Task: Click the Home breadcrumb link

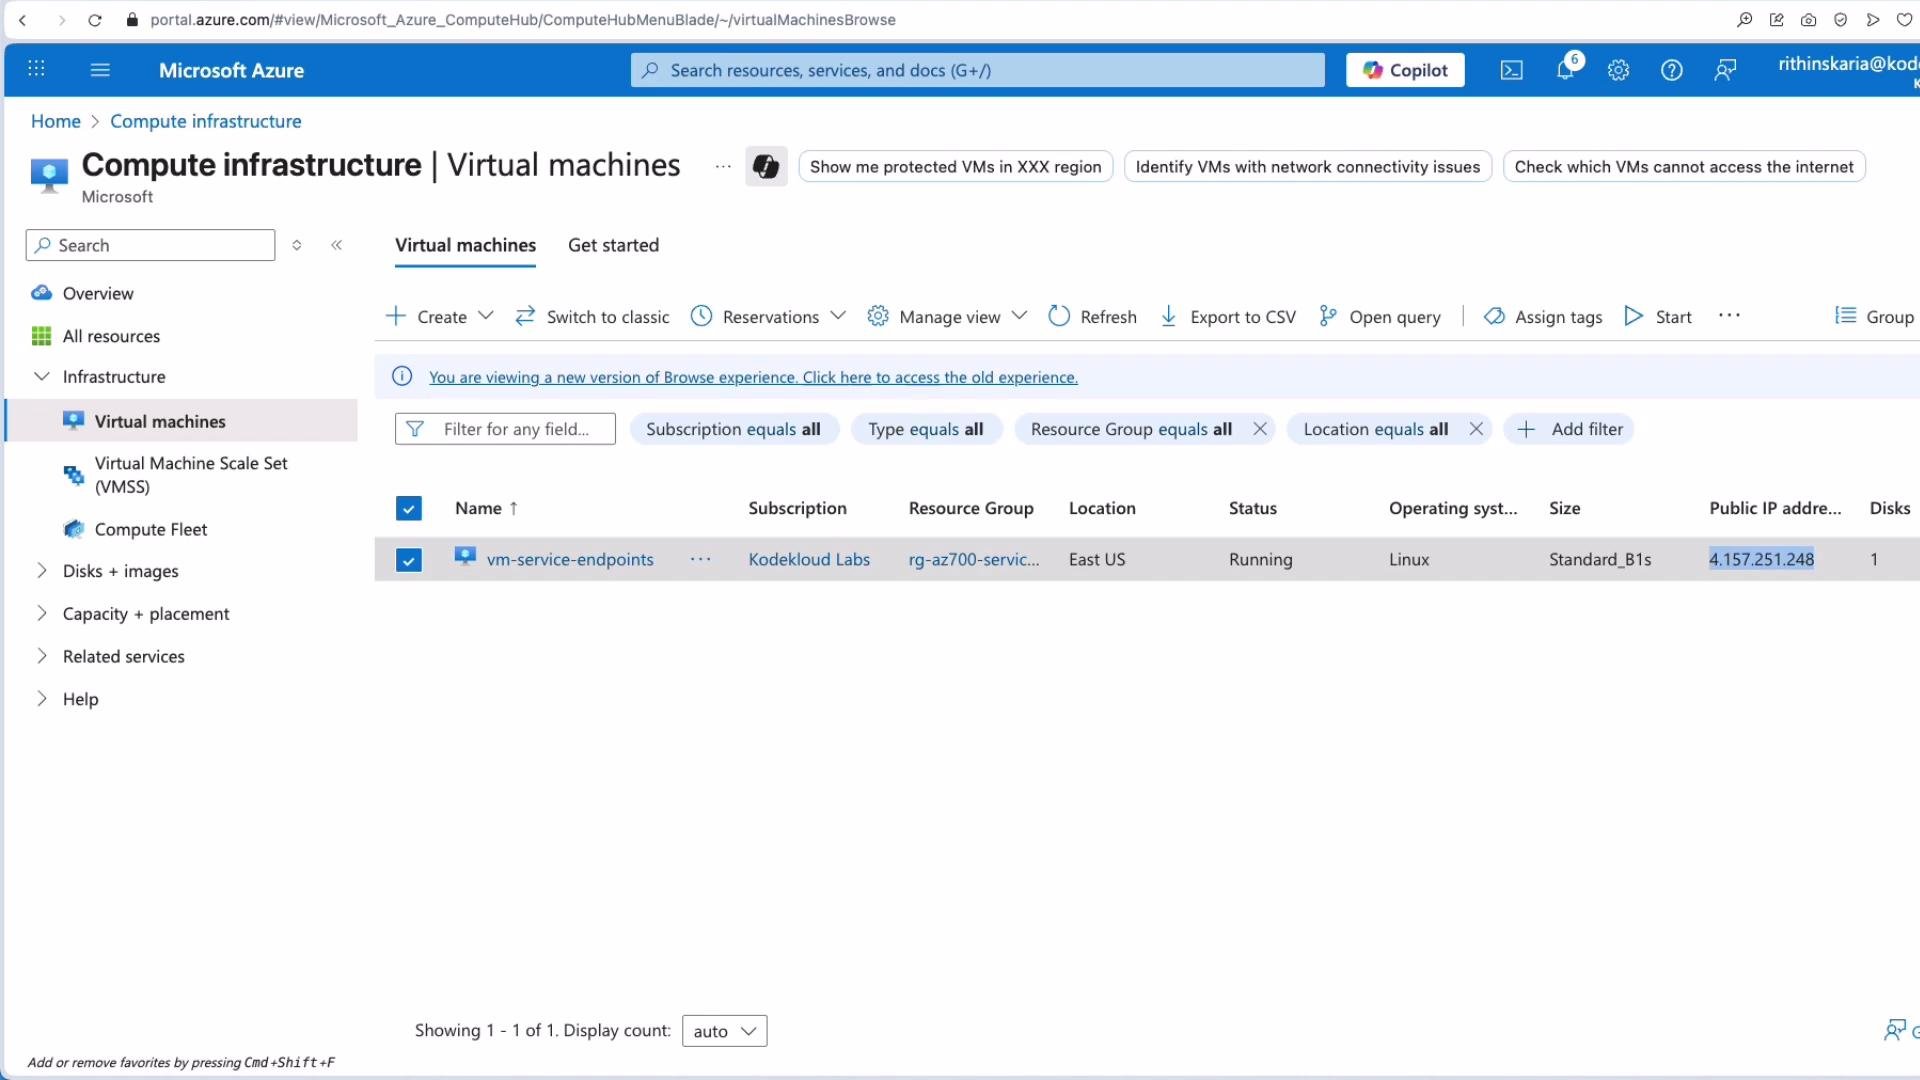Action: coord(55,121)
